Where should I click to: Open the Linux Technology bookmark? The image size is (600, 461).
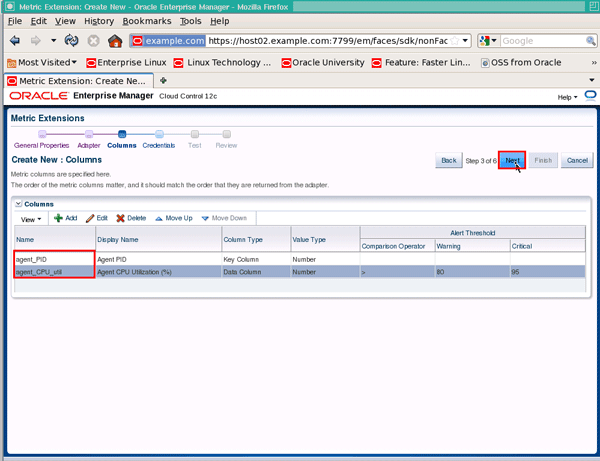[222, 62]
